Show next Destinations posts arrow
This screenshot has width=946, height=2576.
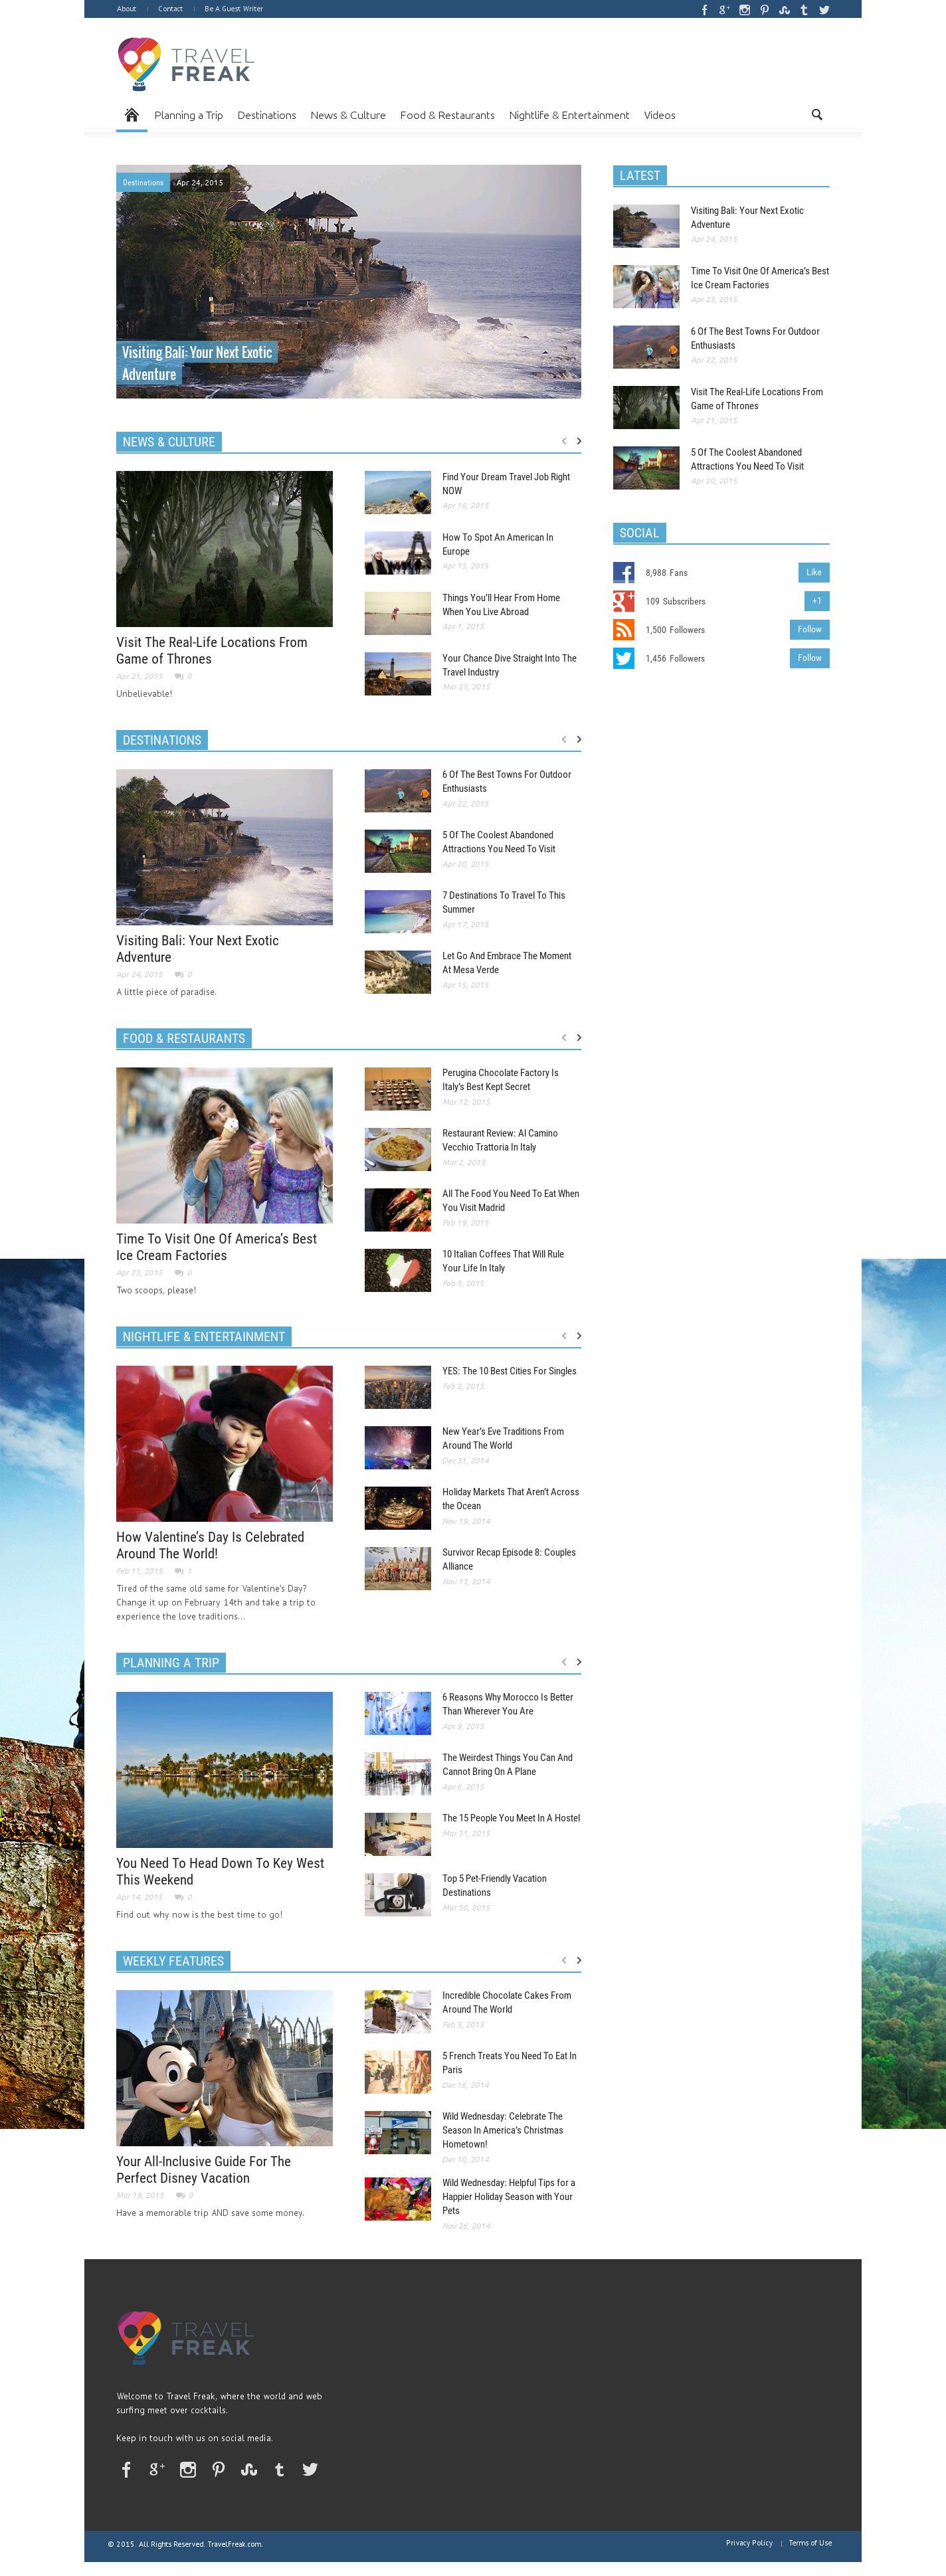click(578, 739)
